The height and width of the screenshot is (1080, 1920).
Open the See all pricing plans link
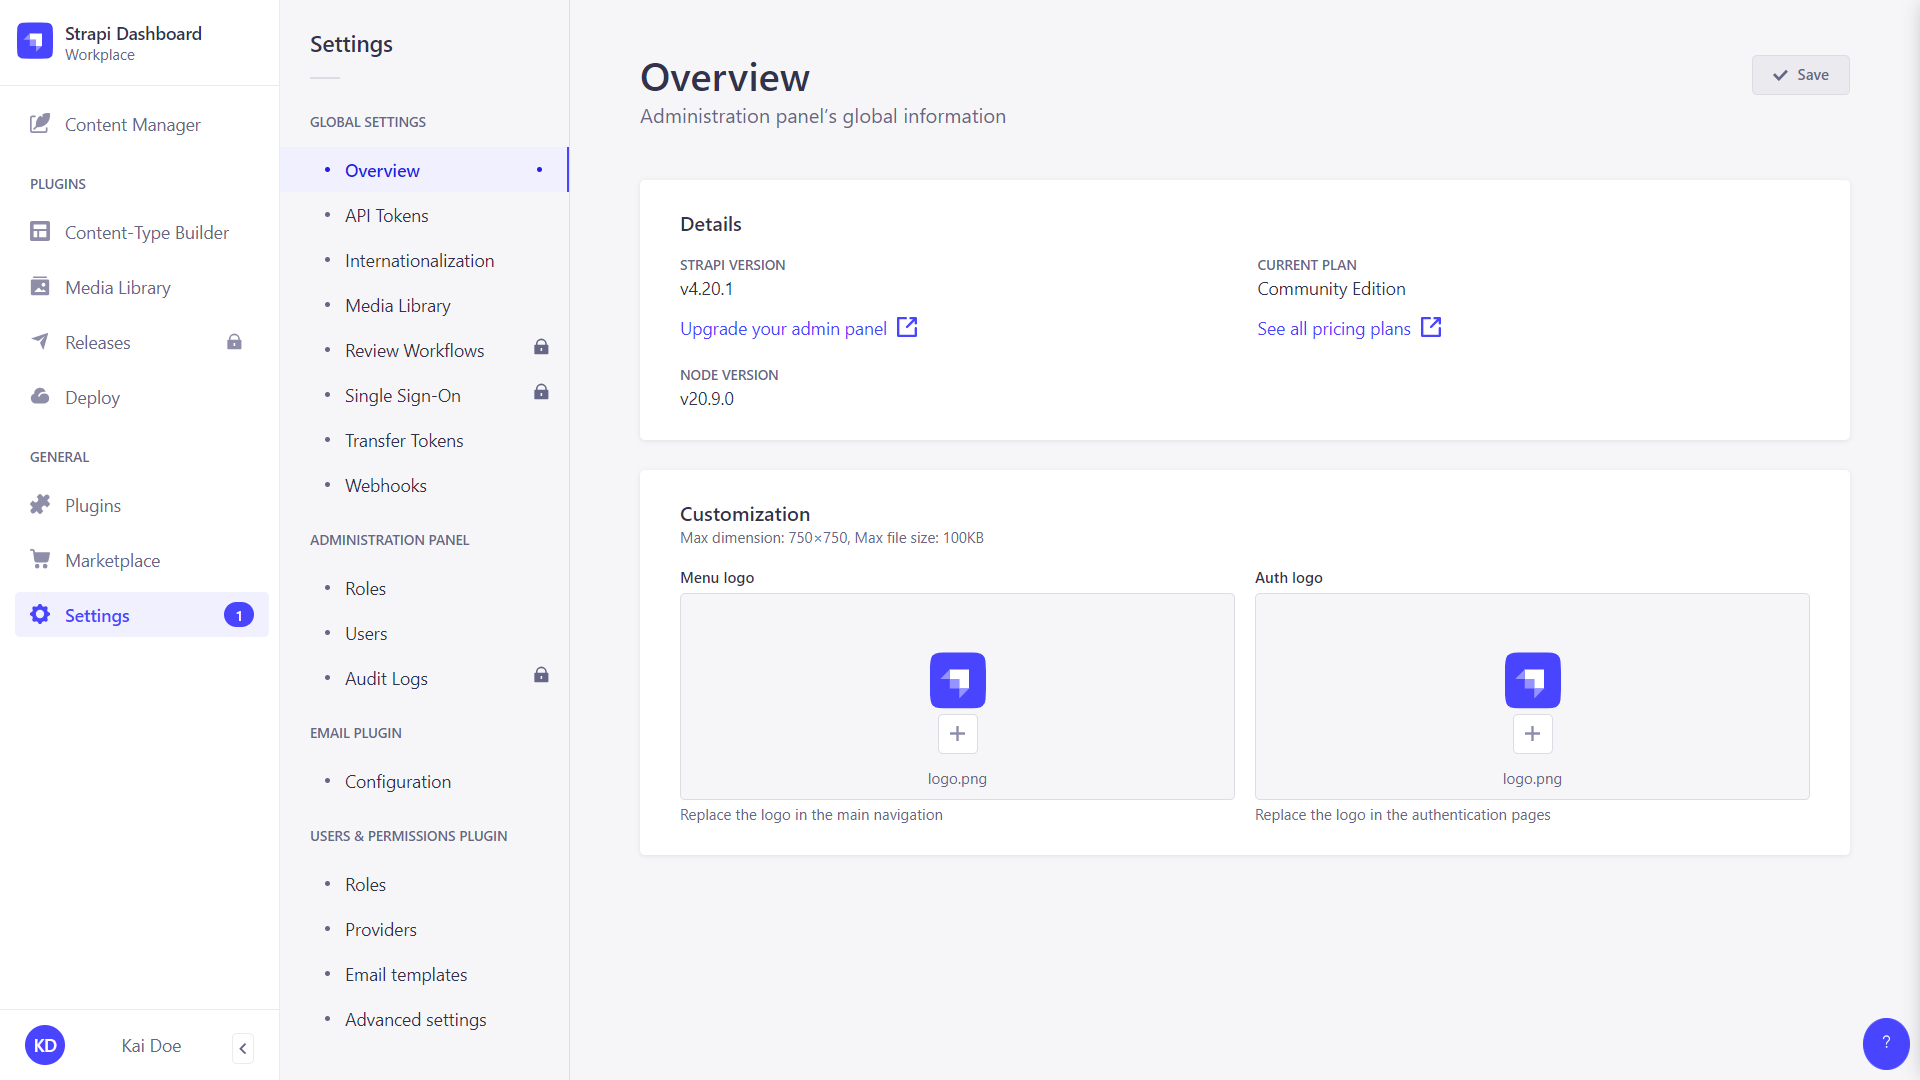[x=1334, y=328]
